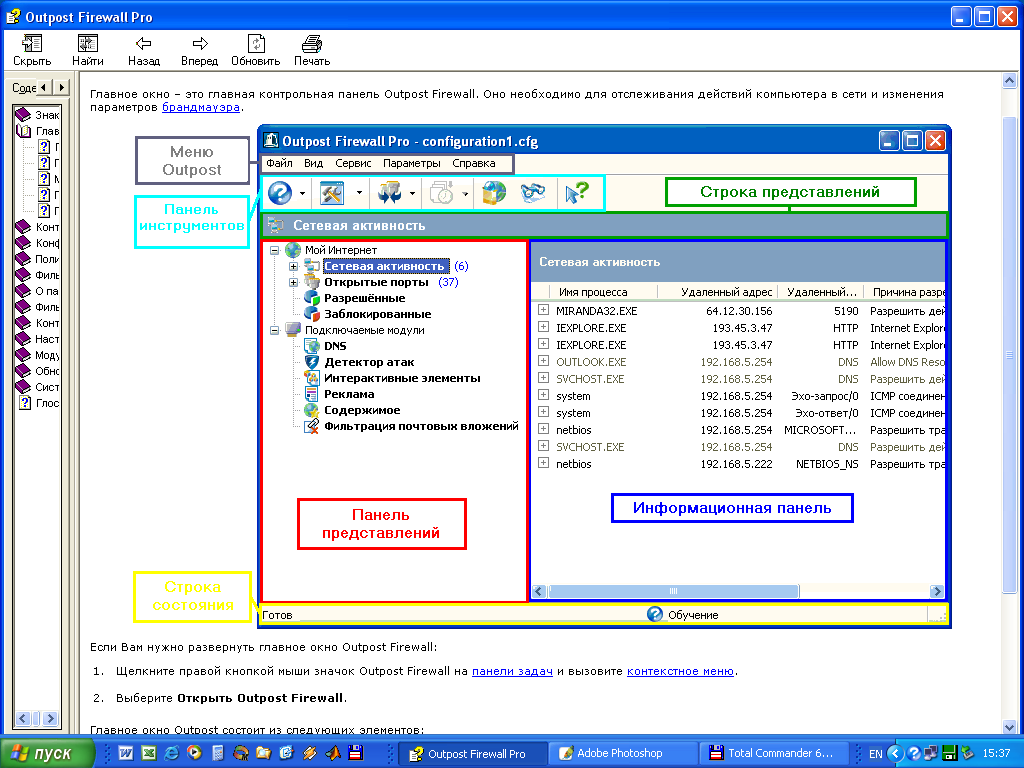Select Фильтрация почтовых вложений item
This screenshot has width=1024, height=768.
(421, 426)
